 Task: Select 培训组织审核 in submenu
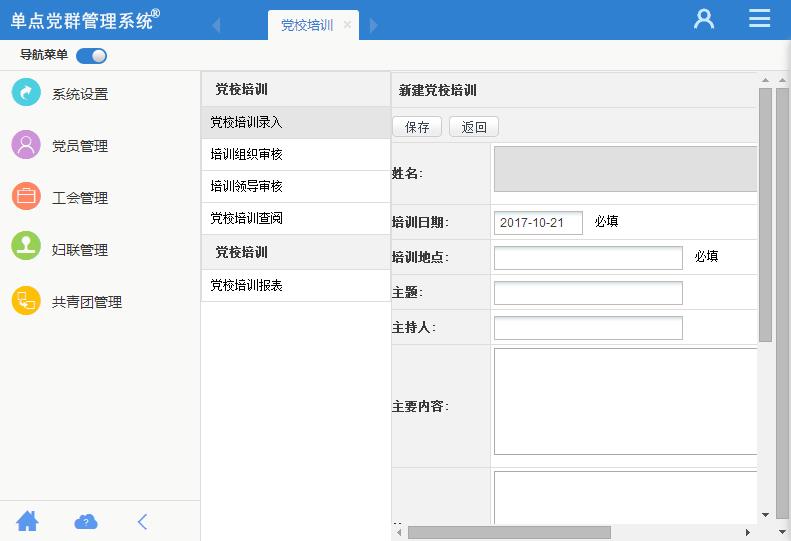296,154
